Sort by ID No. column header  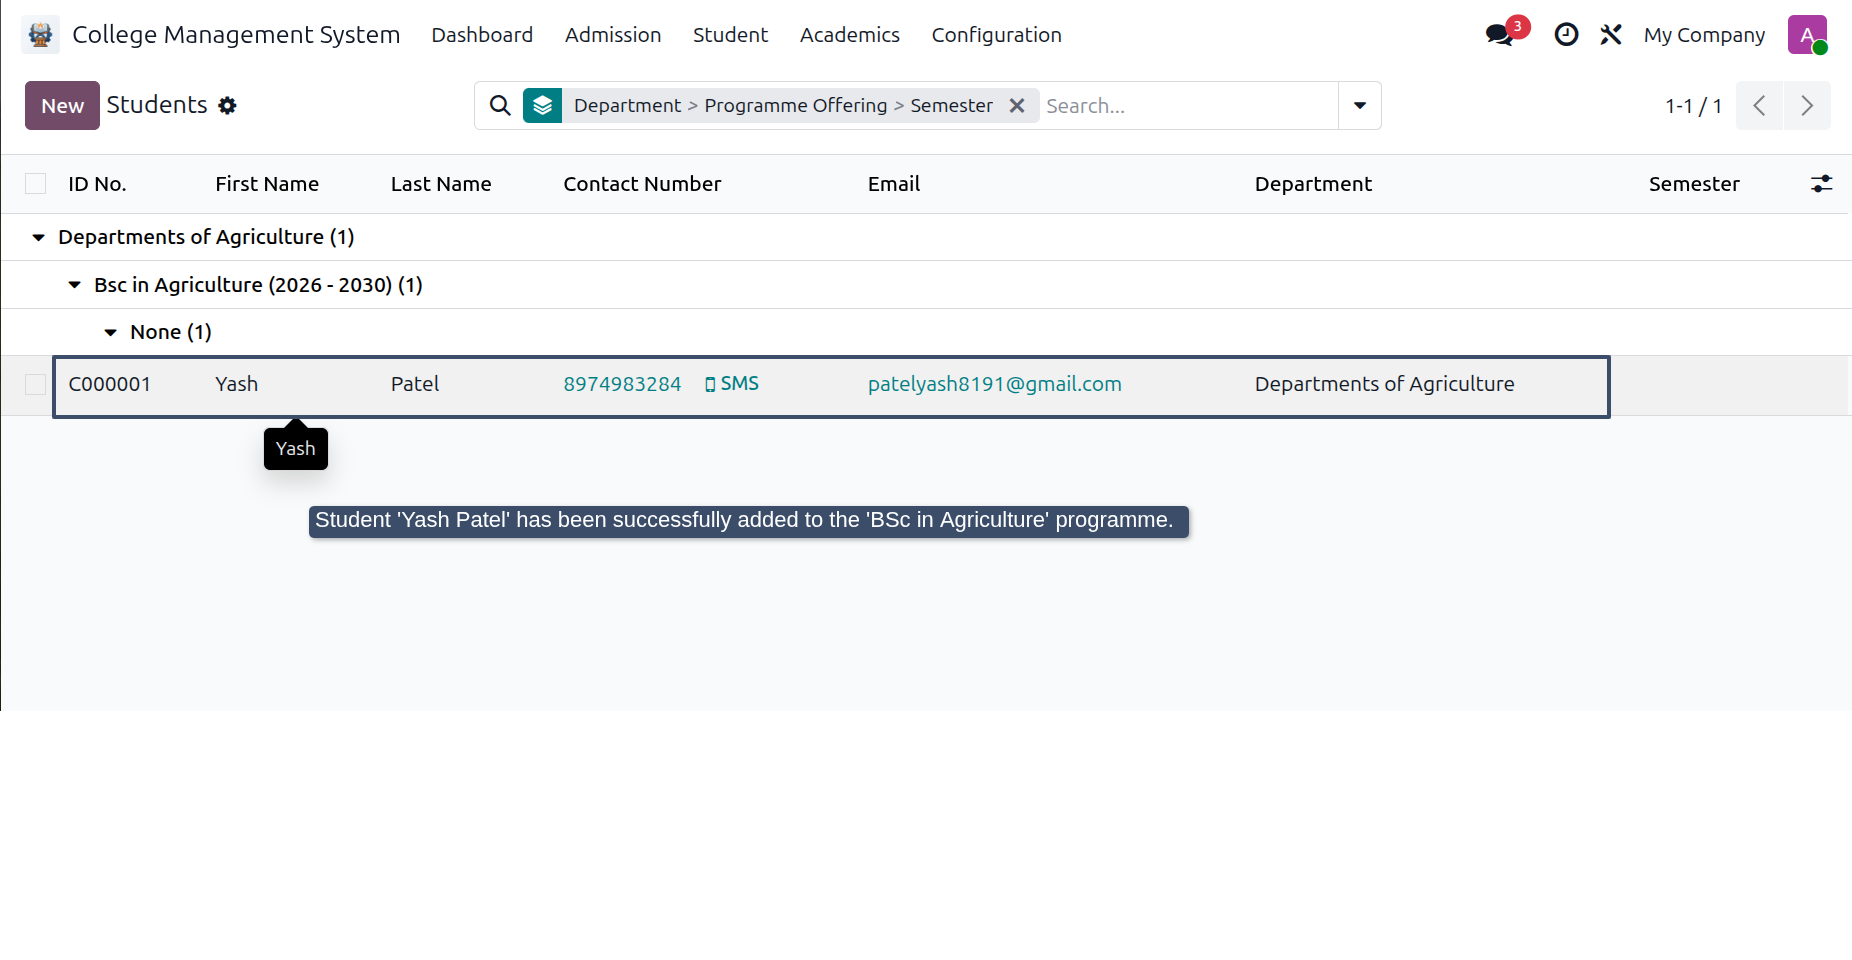[97, 184]
